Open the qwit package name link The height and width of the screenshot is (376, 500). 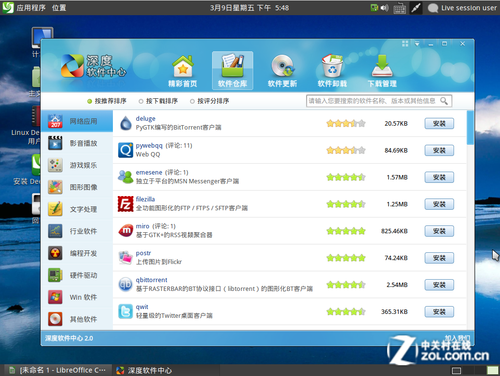142,307
